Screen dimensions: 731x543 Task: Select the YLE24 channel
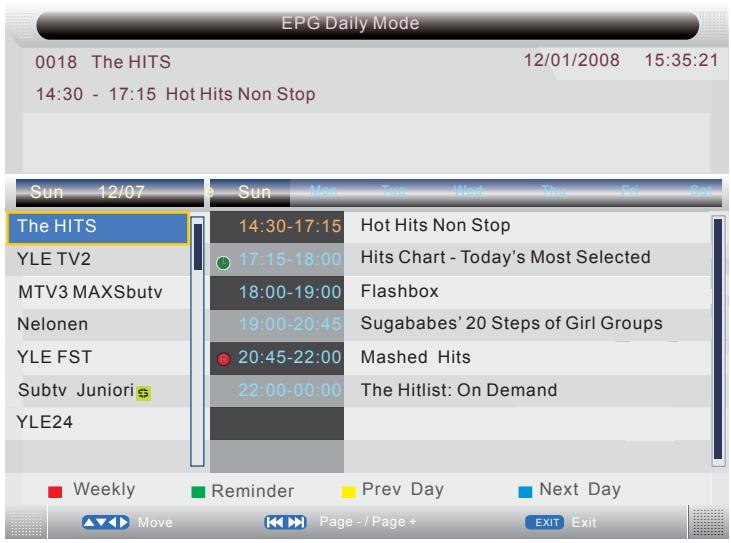(98, 422)
